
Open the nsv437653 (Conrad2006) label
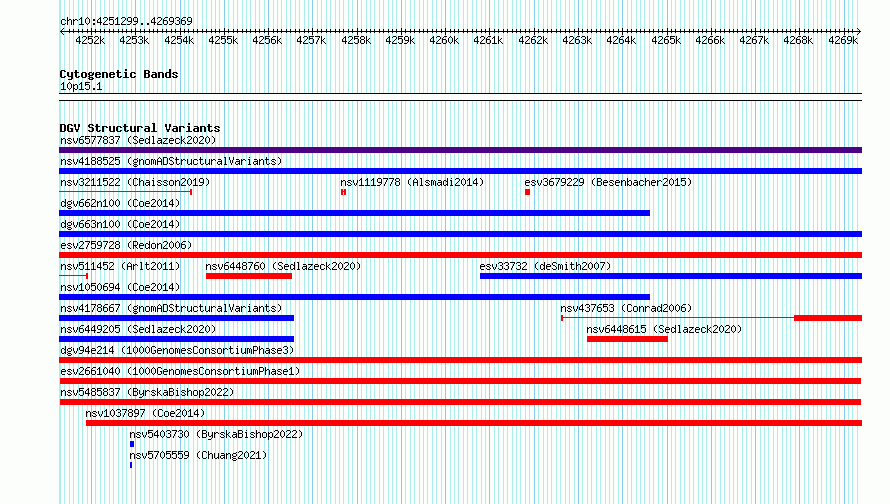click(626, 308)
